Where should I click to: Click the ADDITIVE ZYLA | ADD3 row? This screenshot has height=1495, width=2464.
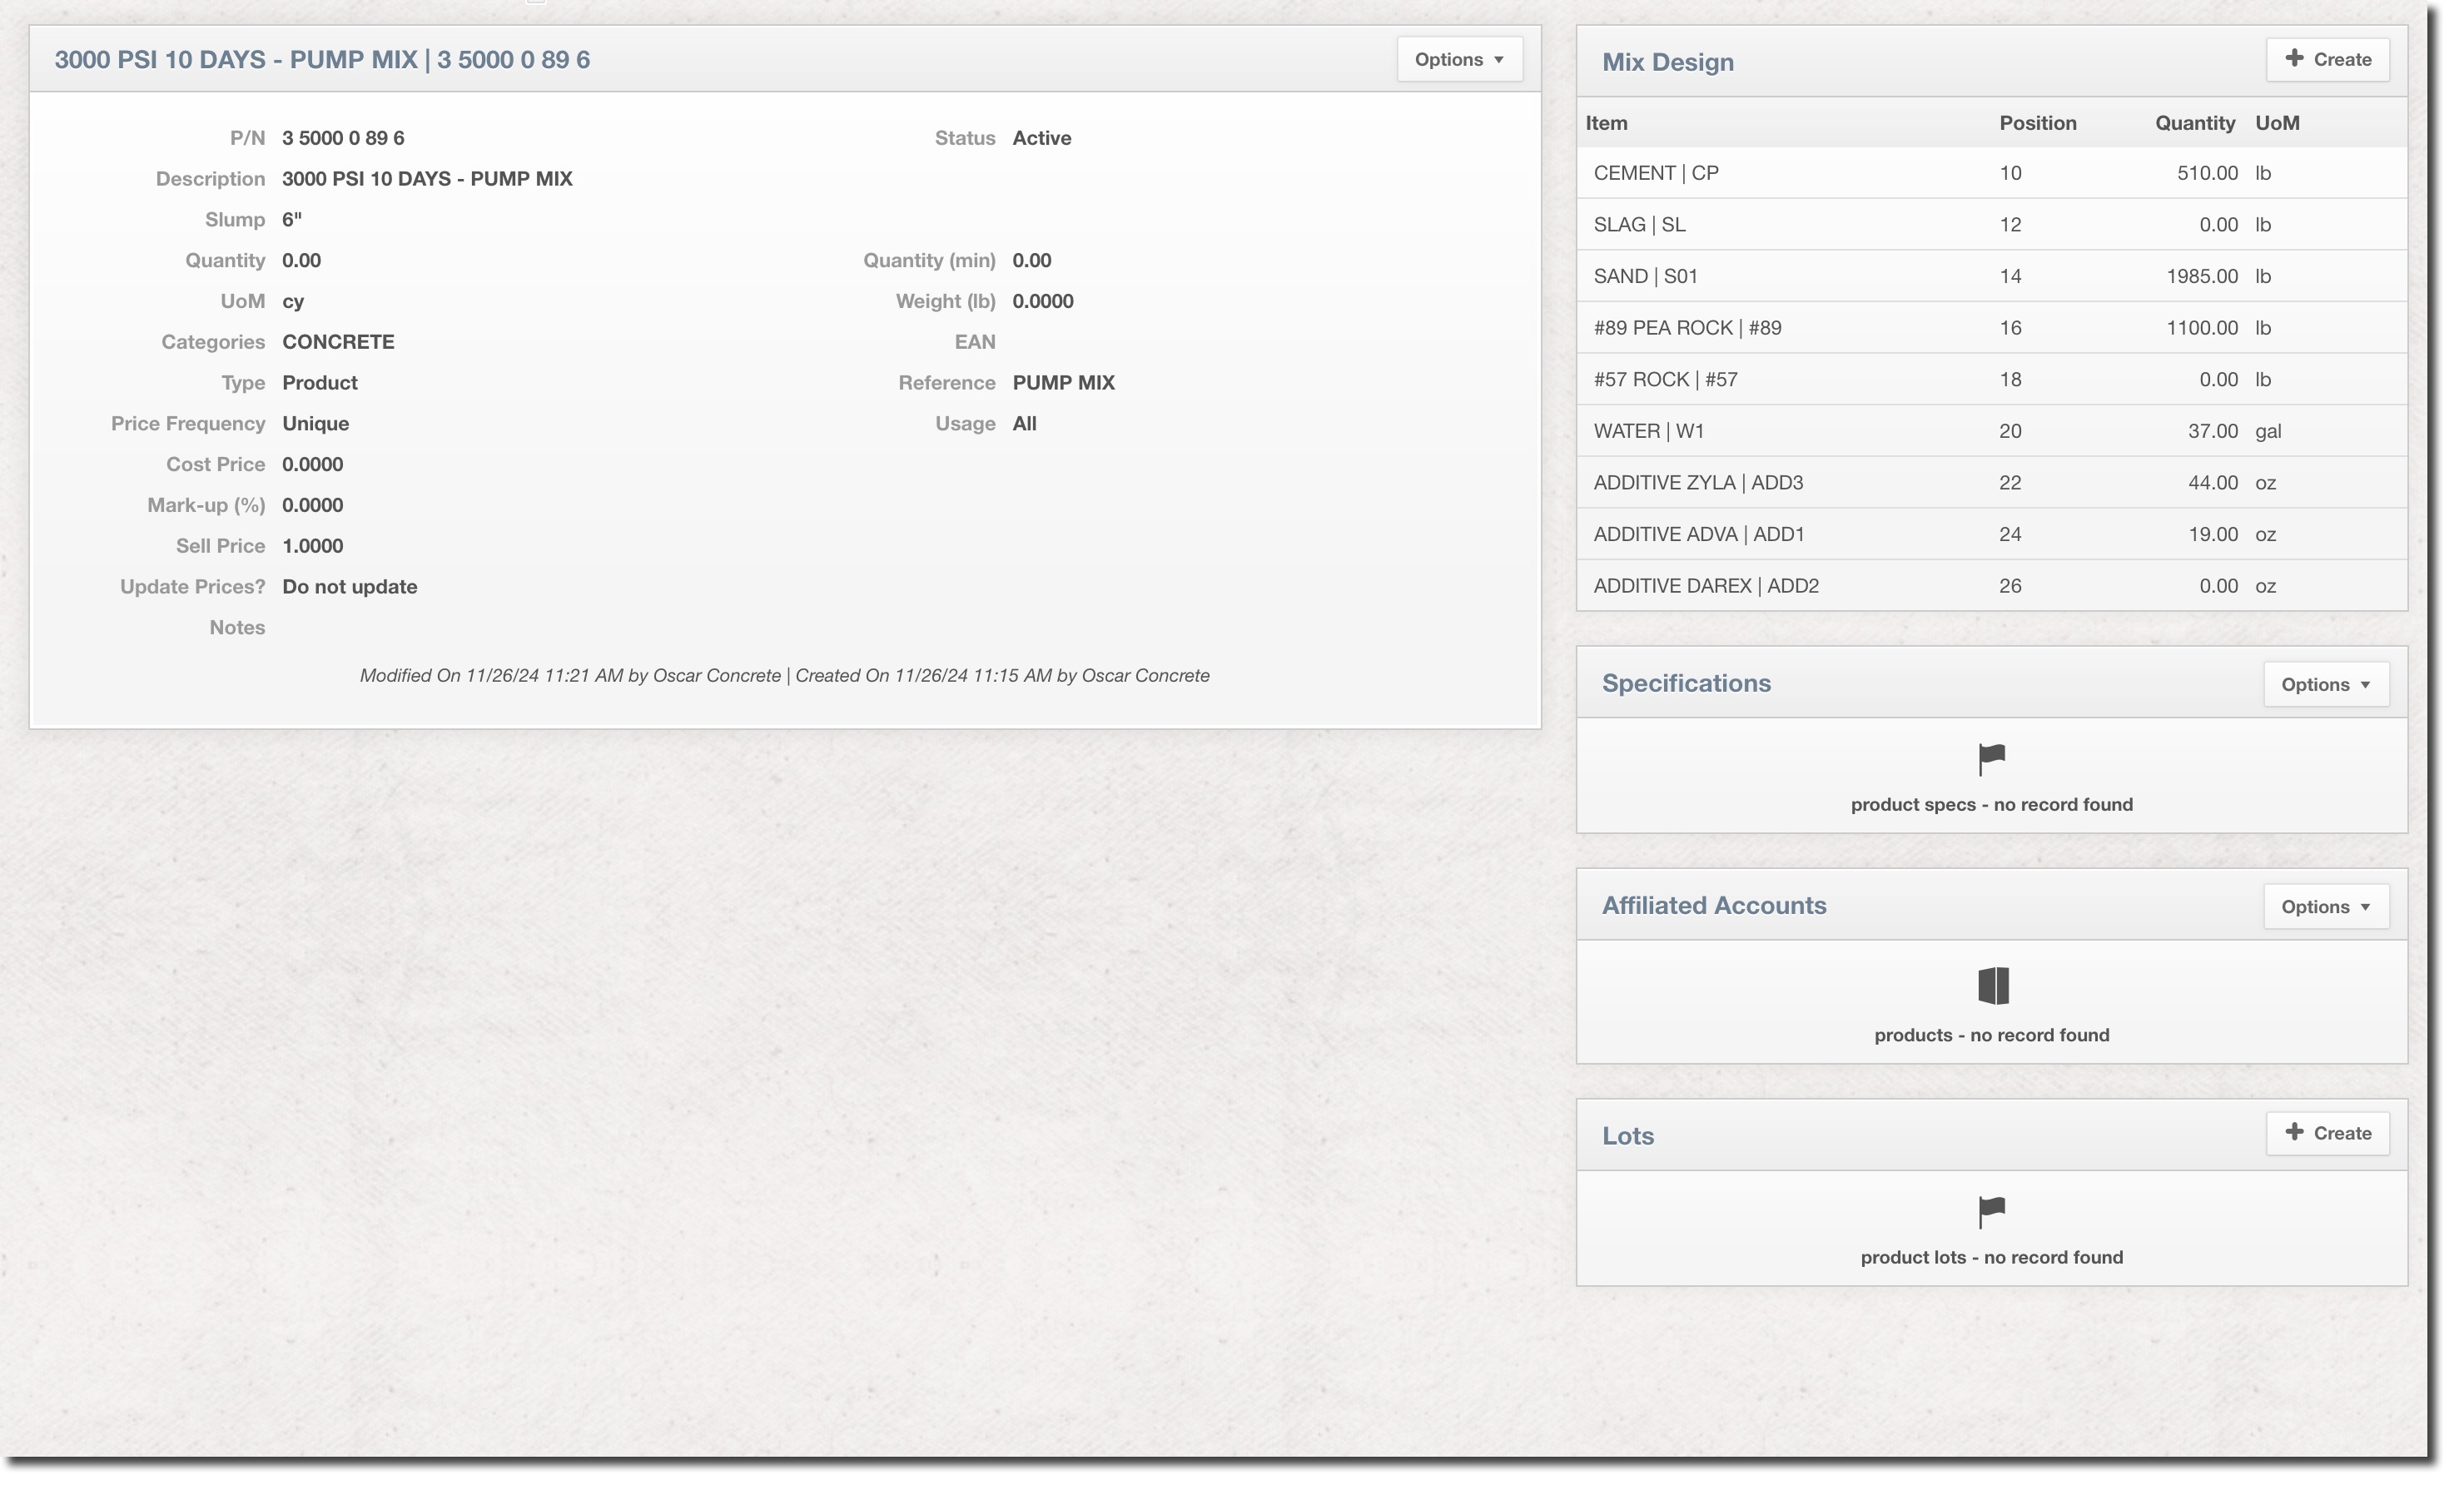coord(1698,483)
